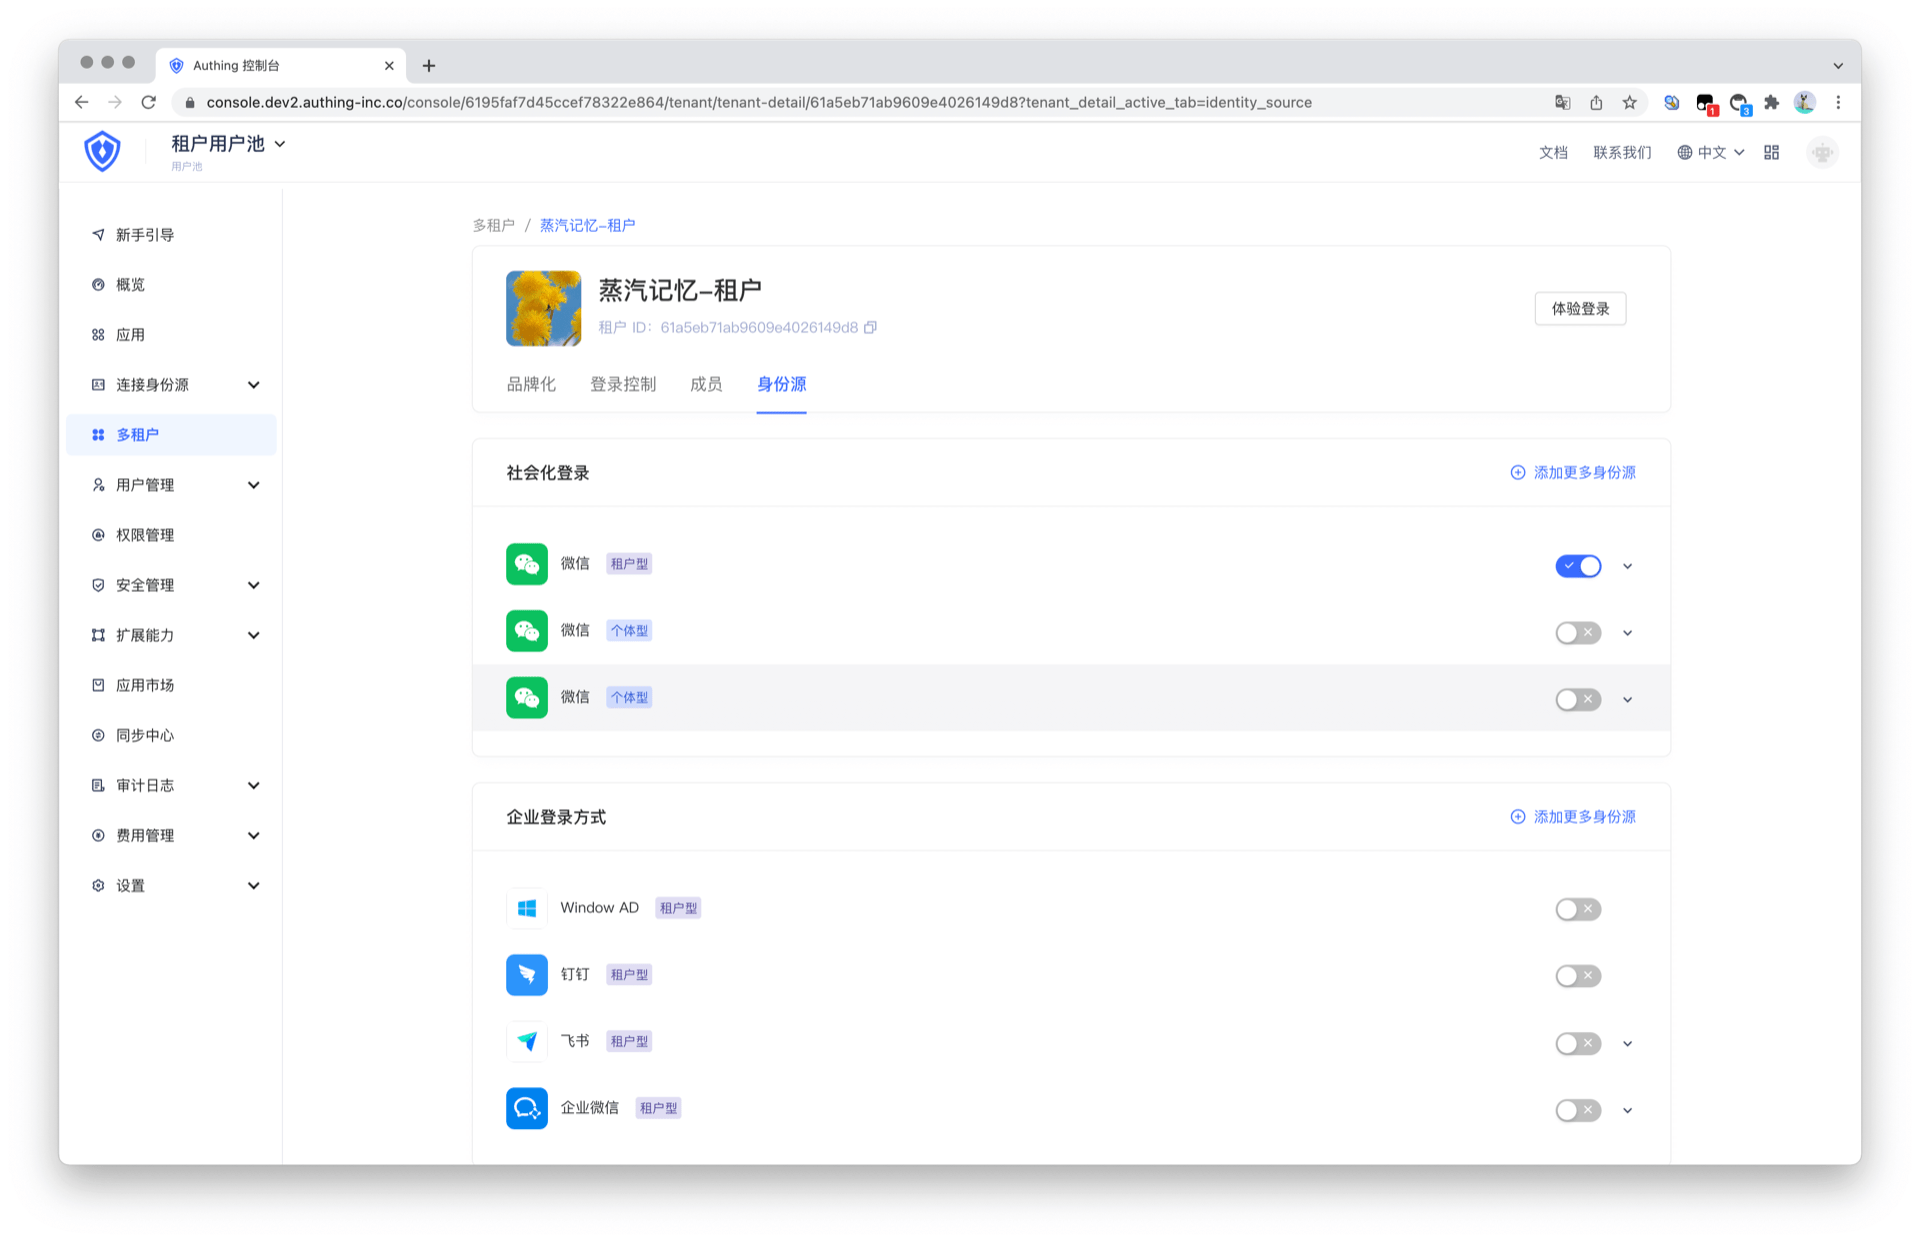Image resolution: width=1920 pixels, height=1242 pixels.
Task: Bookmark page with the star icon
Action: [1629, 102]
